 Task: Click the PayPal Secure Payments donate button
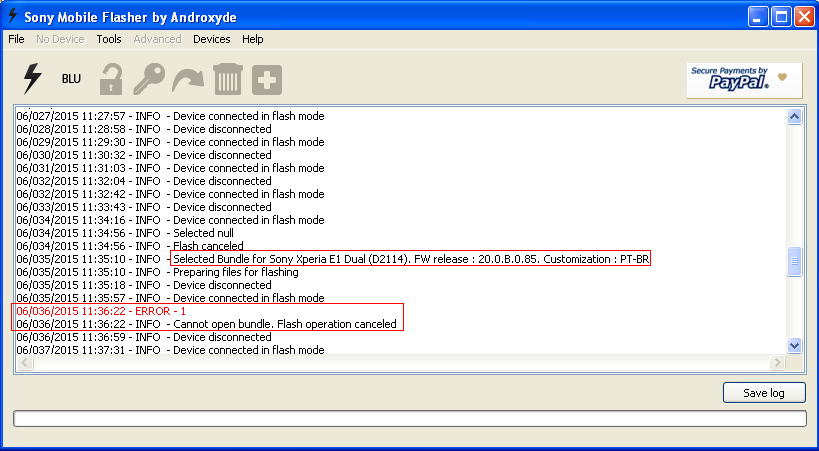(x=744, y=80)
